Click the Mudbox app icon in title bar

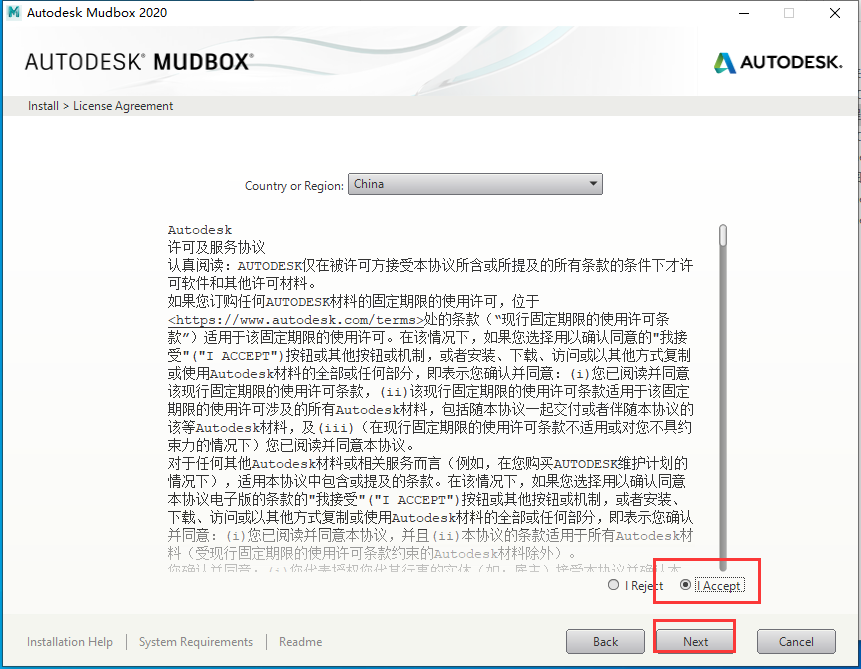(14, 12)
